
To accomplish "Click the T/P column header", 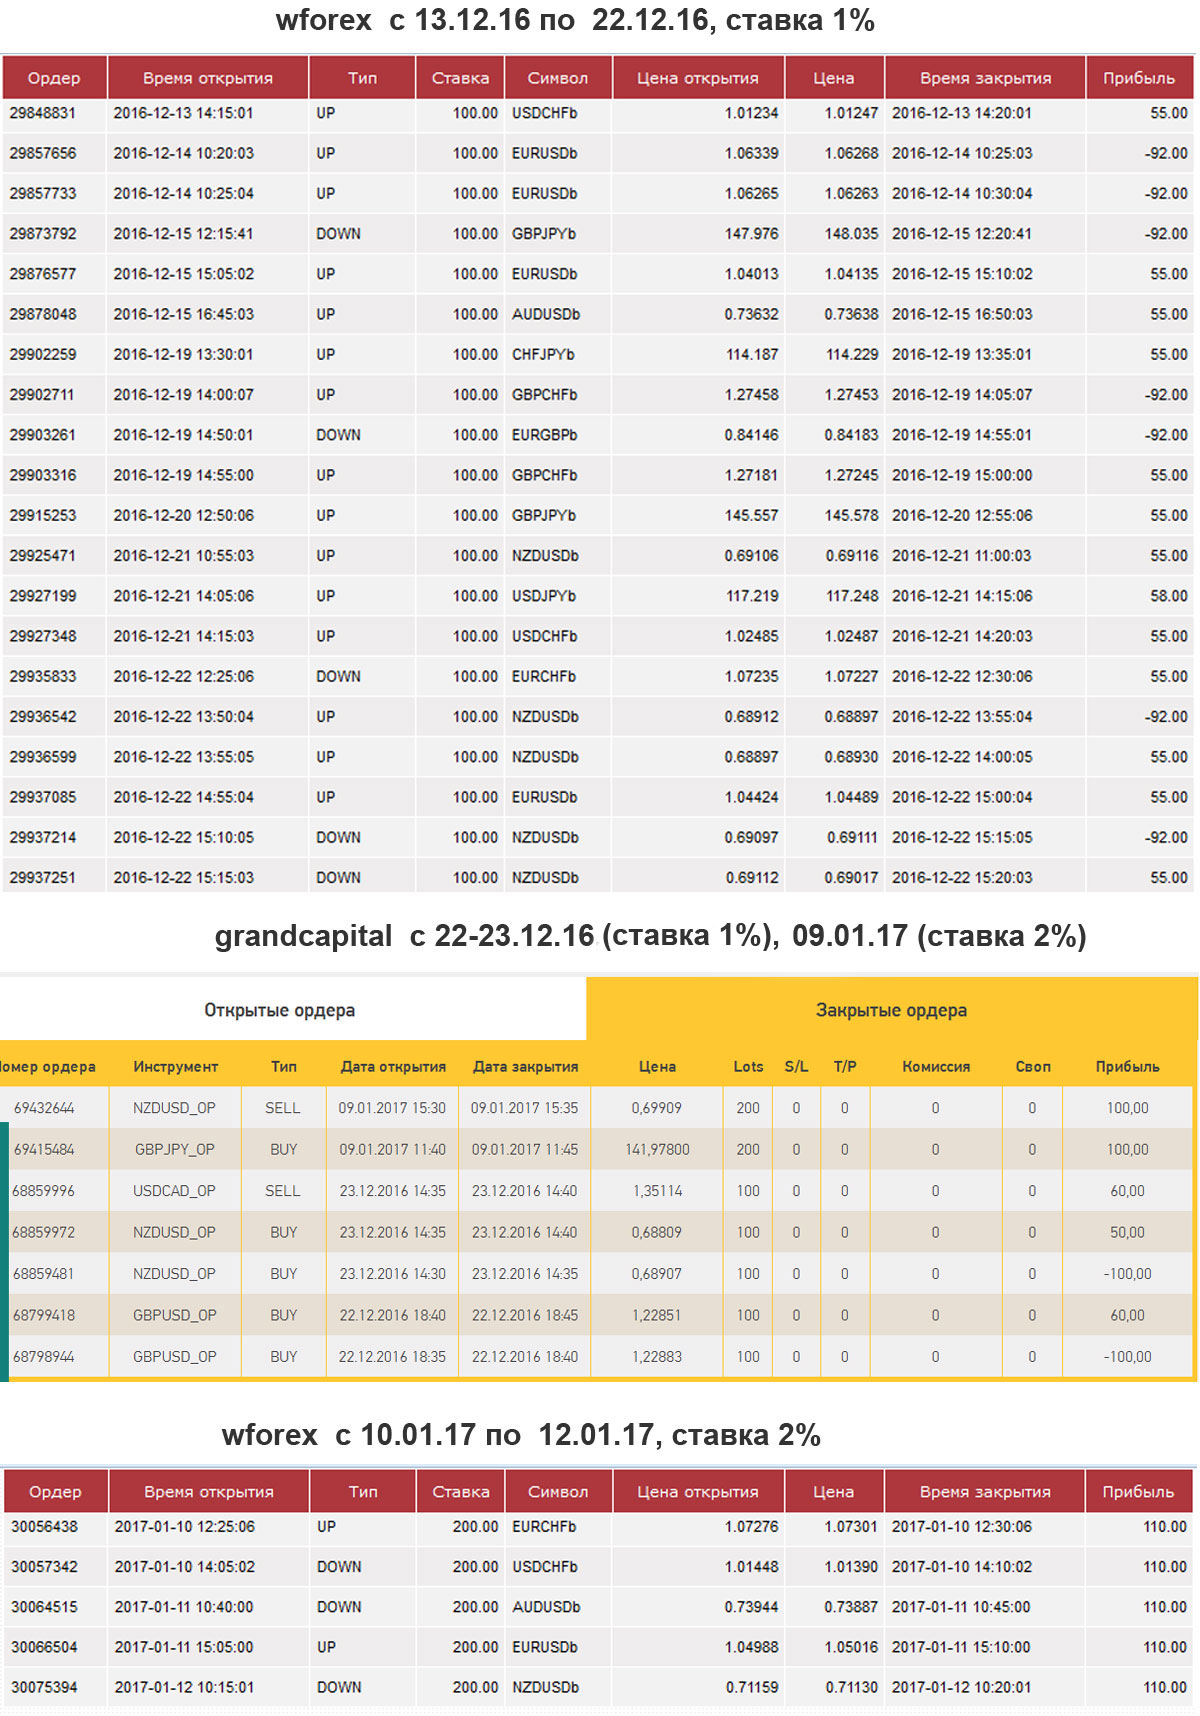I will (x=845, y=1066).
